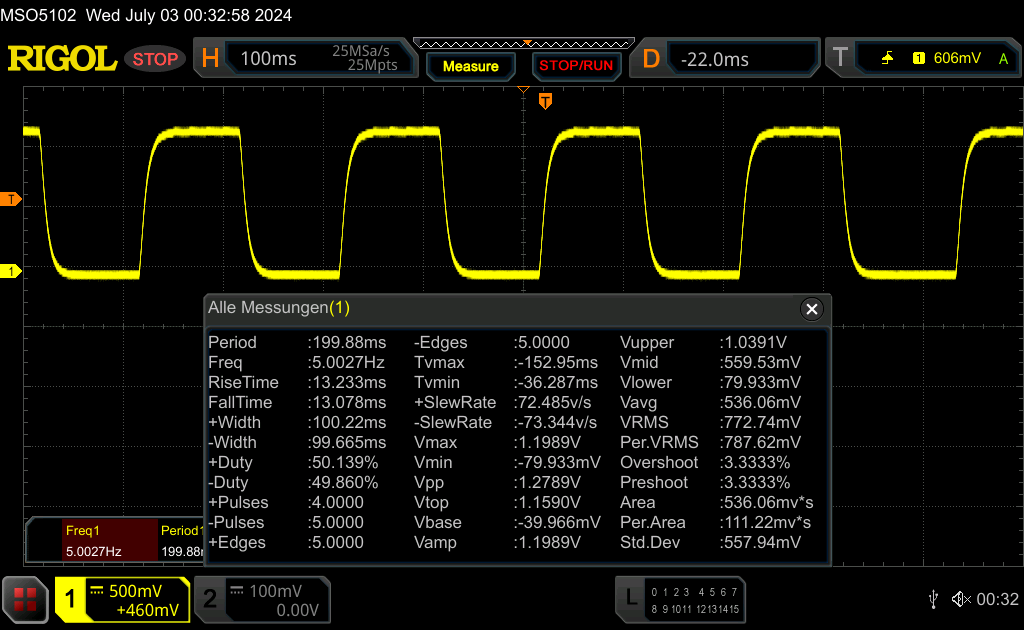Click the -Edges measurement label
Screen dimensions: 1024x630
(x=440, y=342)
